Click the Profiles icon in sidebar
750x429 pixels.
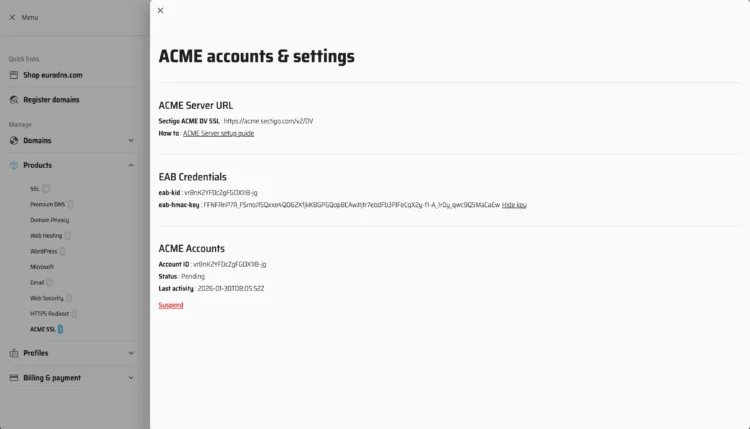coord(14,353)
